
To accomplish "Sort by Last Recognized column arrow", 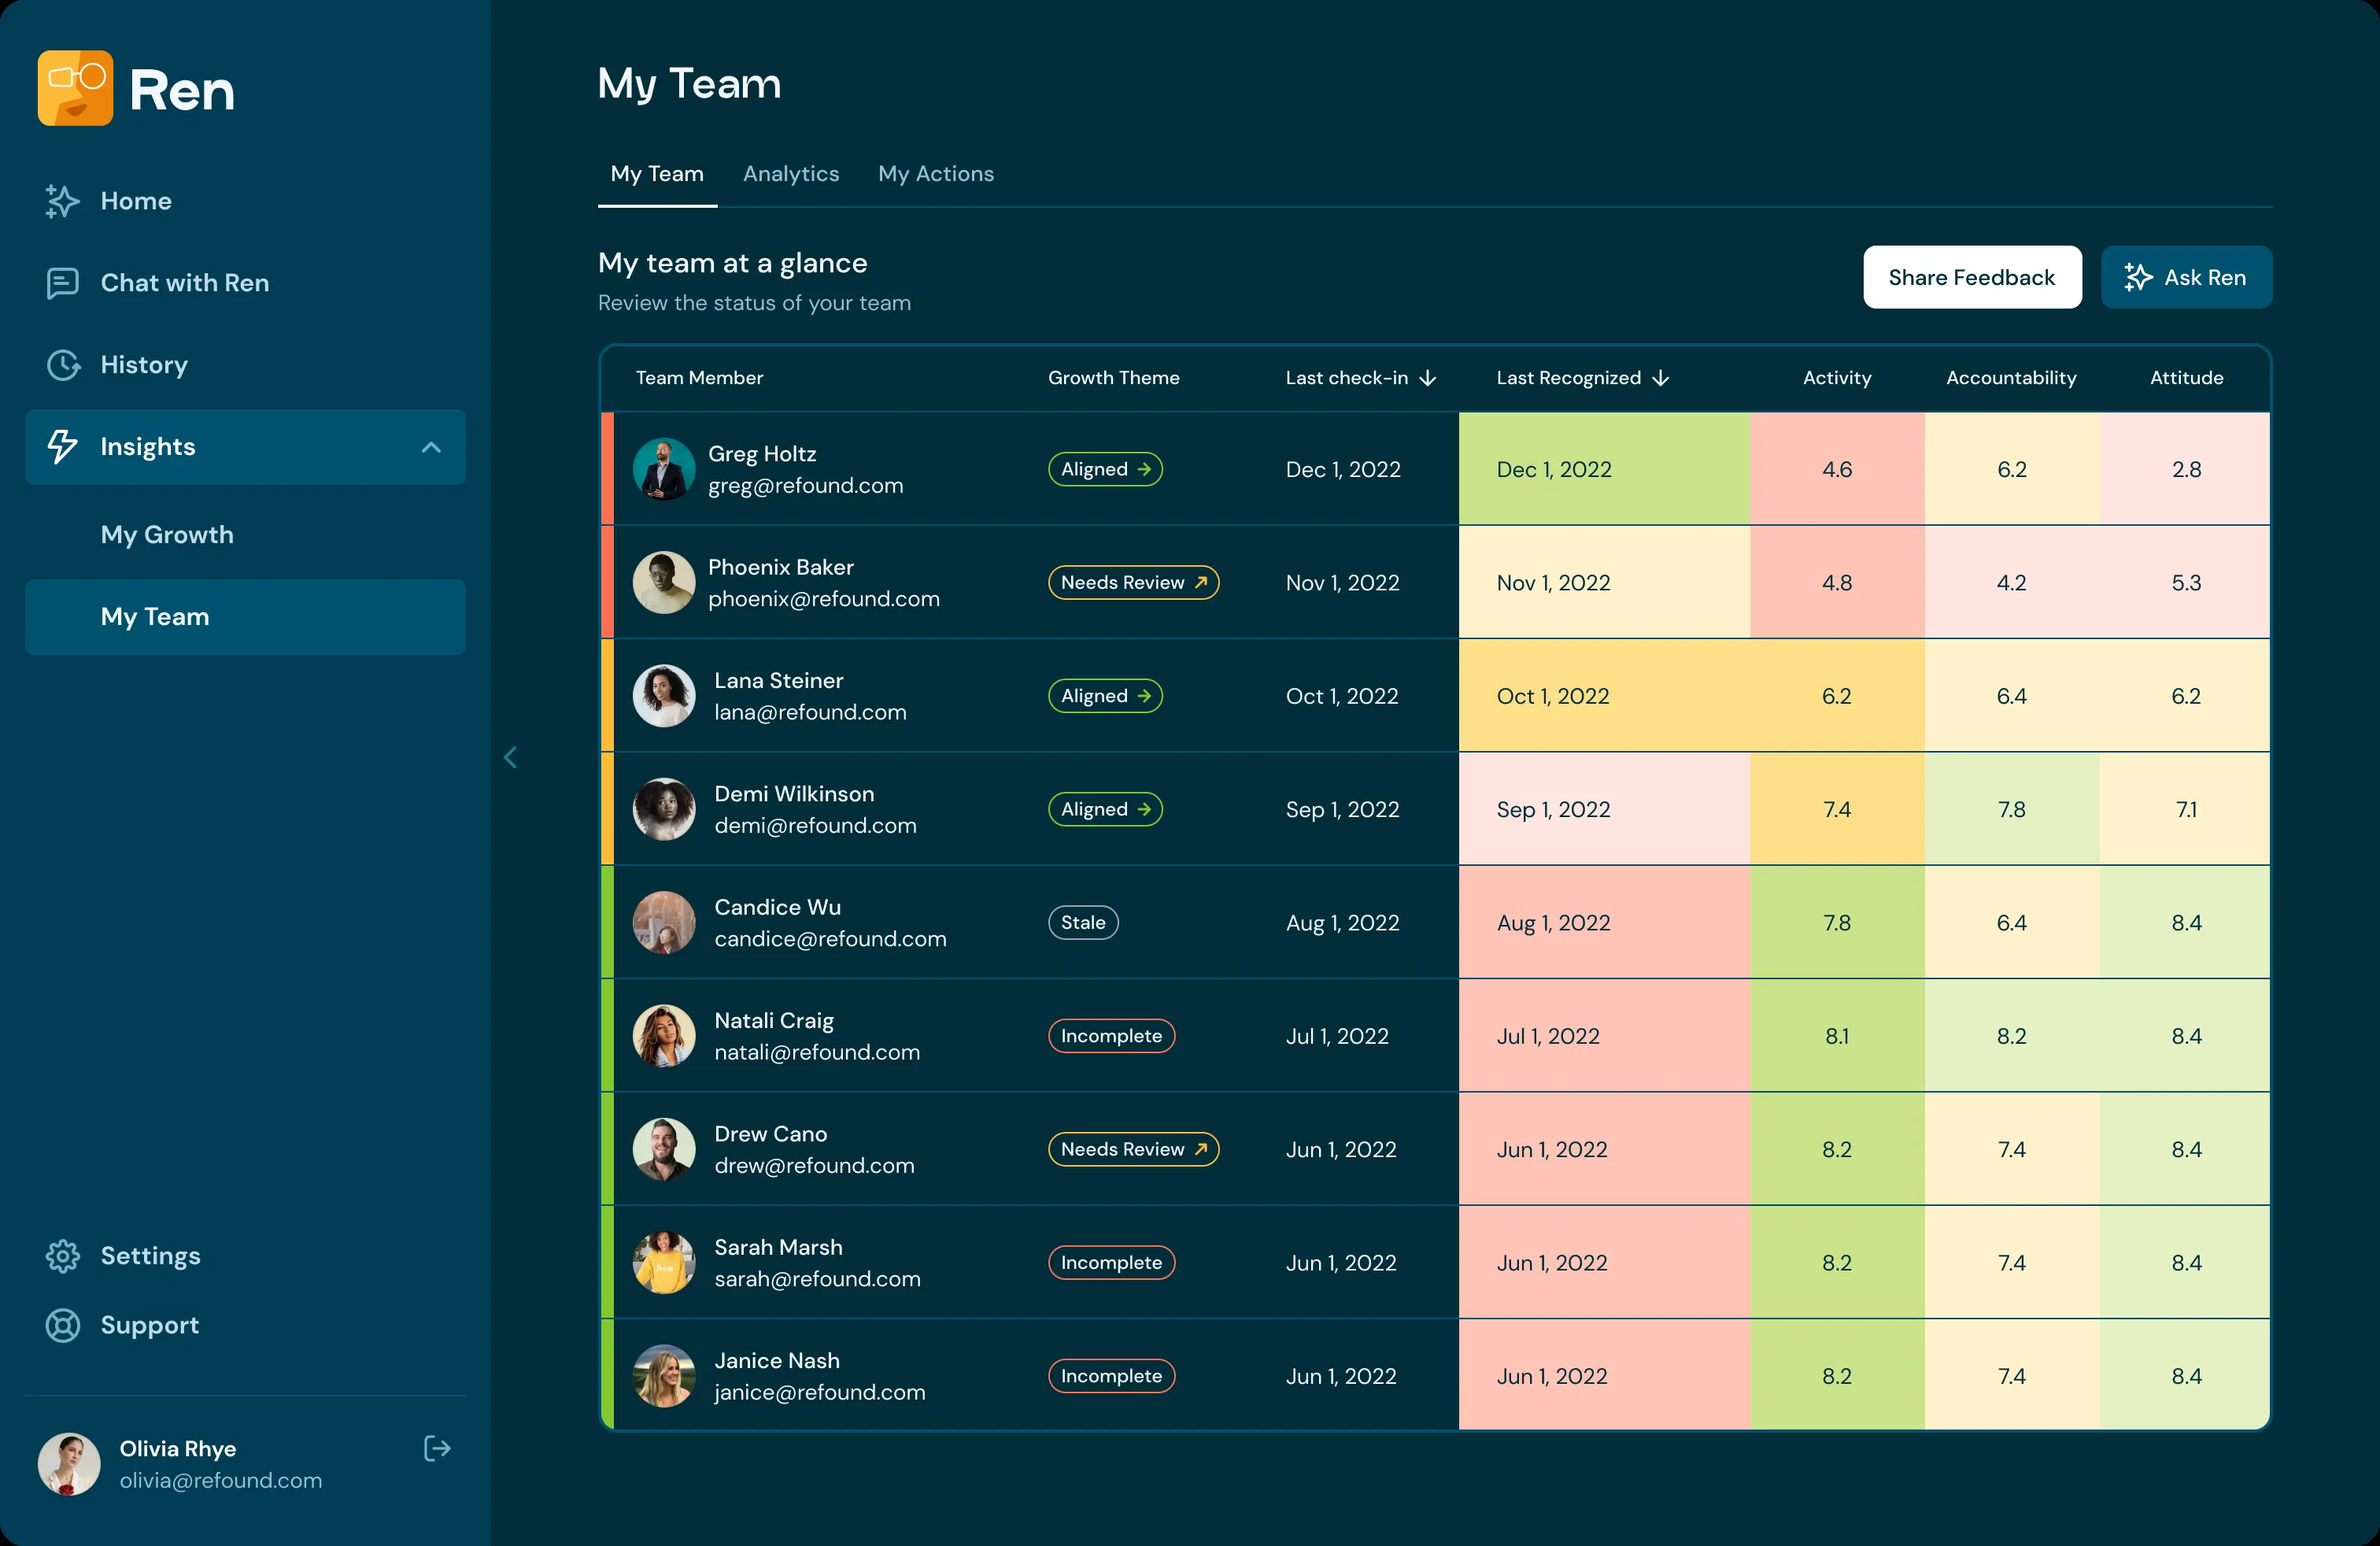I will coord(1660,378).
